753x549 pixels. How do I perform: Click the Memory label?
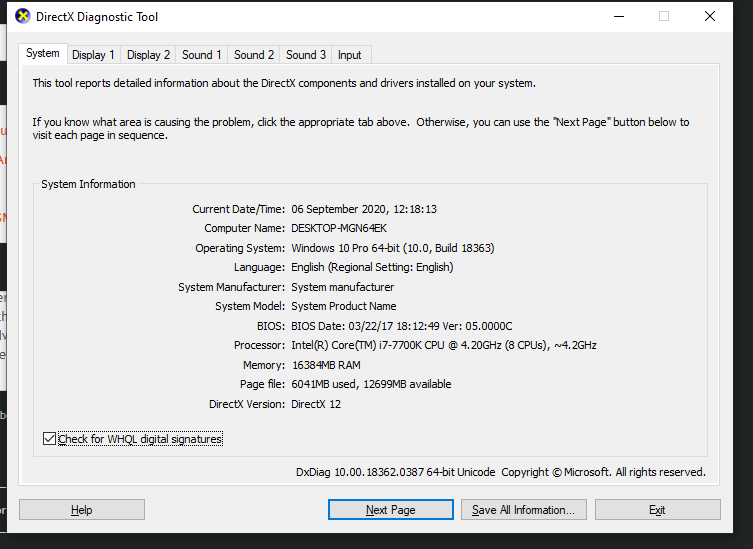(x=264, y=365)
